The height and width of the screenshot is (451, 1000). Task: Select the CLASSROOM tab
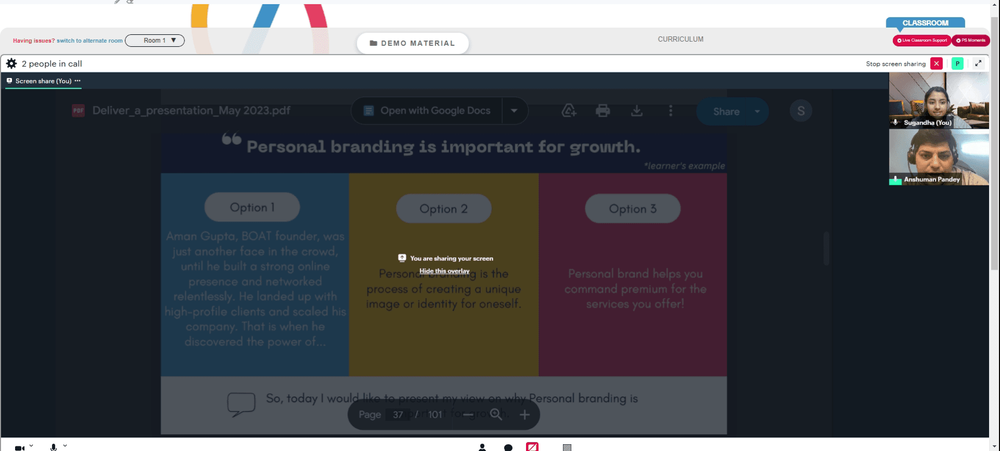pos(925,23)
